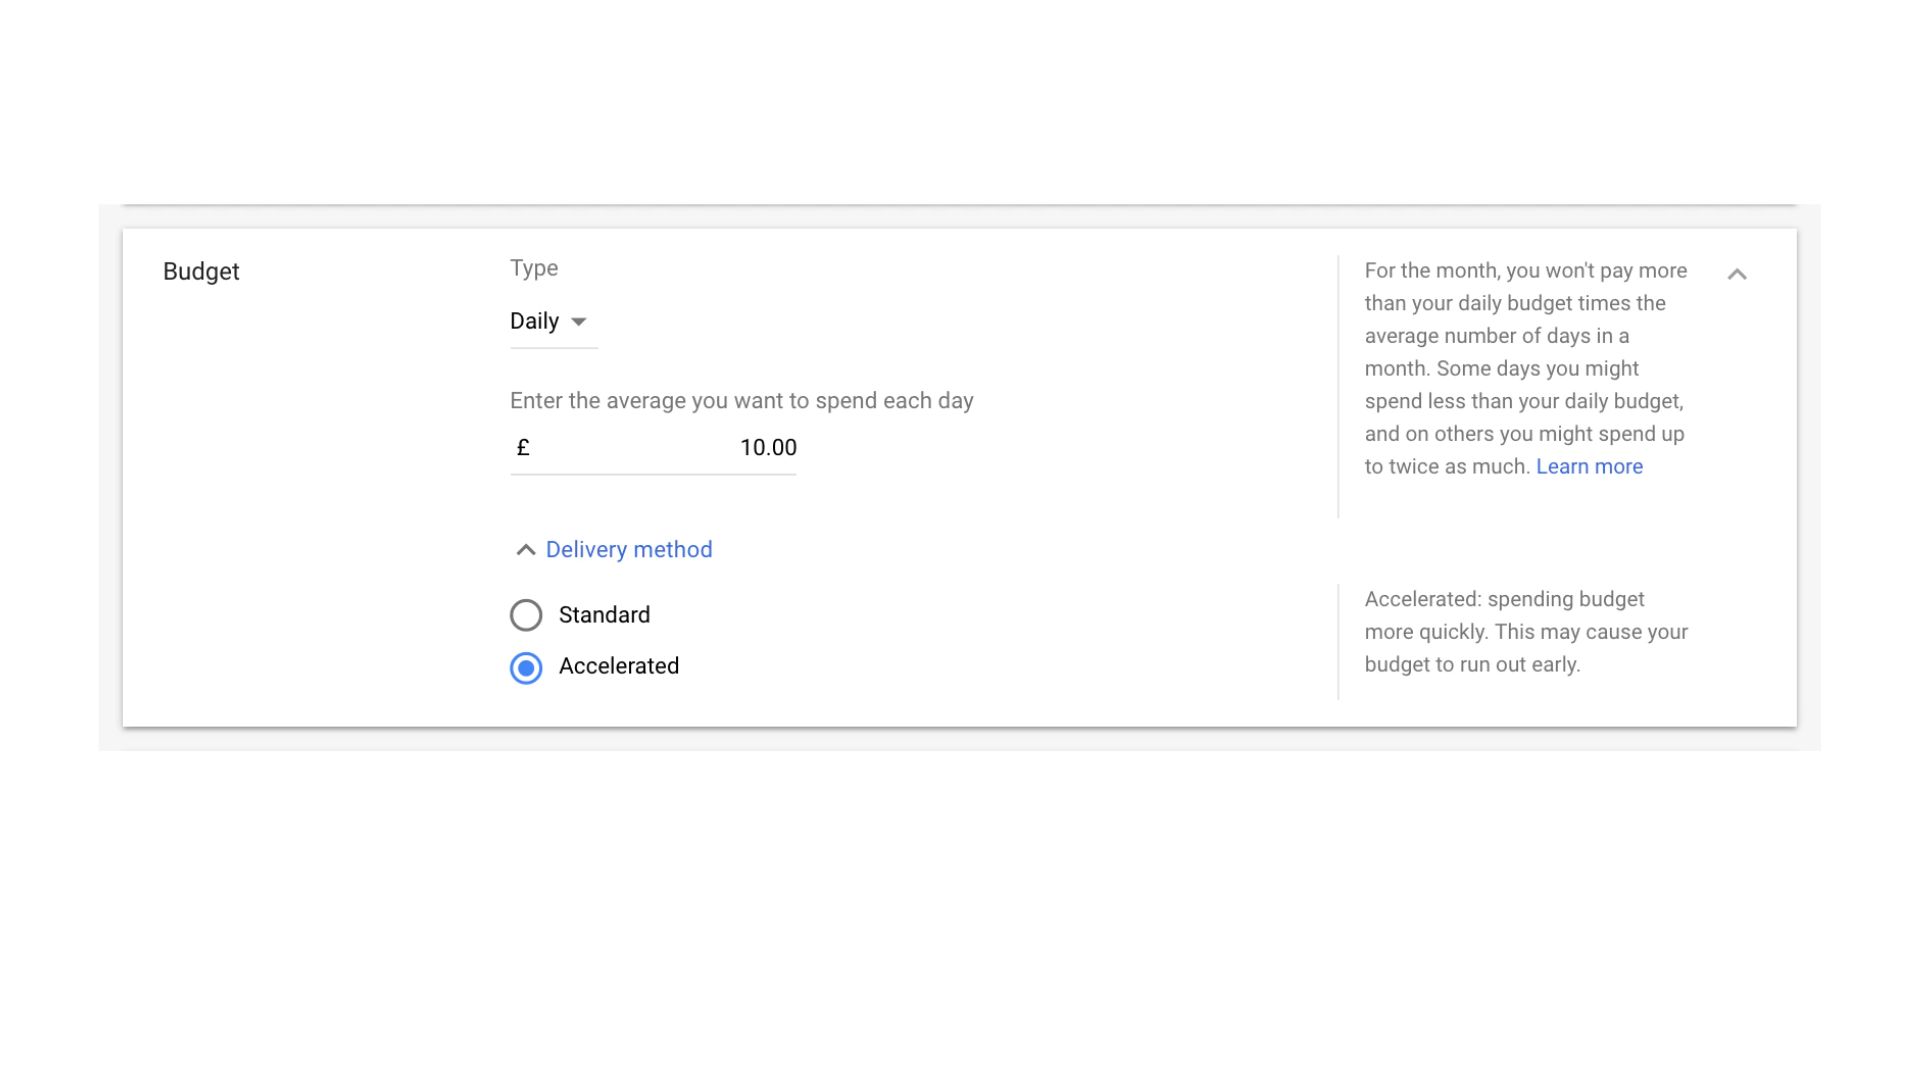Collapse the Budget card with top-right chevron
Viewport: 1920px width, 1080px height.
point(1737,274)
